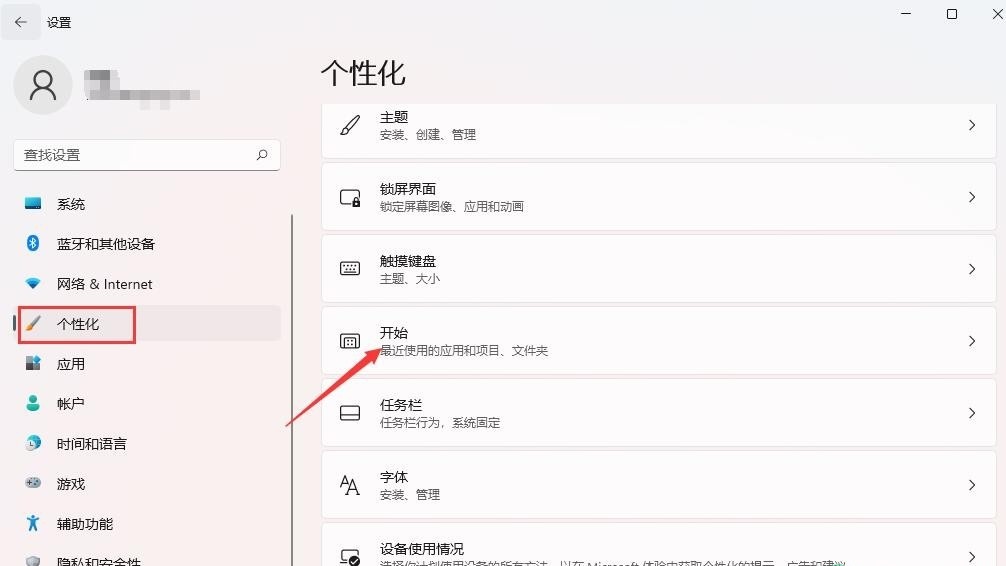Click the 设备使用情况 device icon
The image size is (1006, 566).
click(350, 556)
